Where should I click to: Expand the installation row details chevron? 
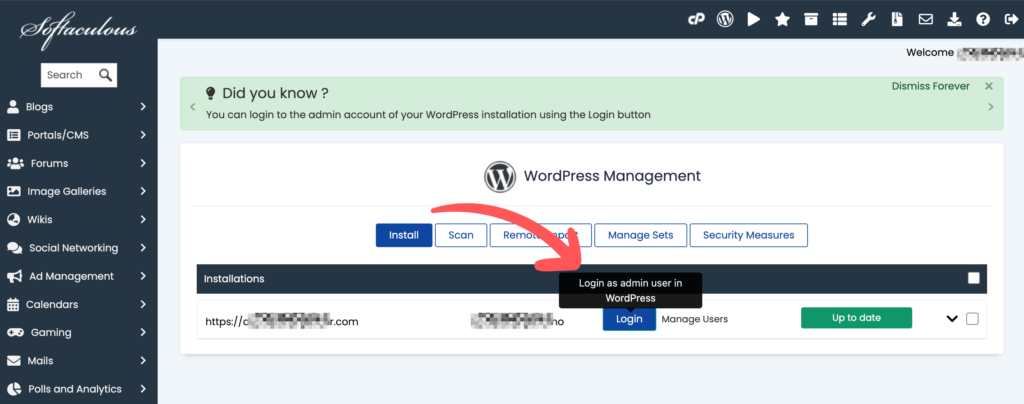pos(952,319)
